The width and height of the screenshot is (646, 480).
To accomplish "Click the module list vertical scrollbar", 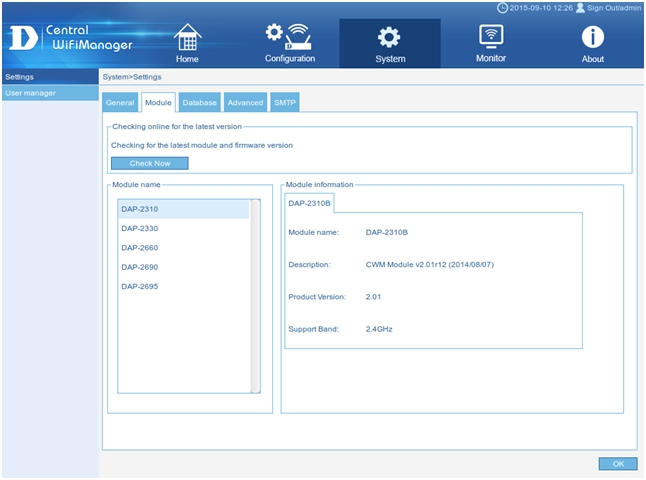I will click(256, 295).
